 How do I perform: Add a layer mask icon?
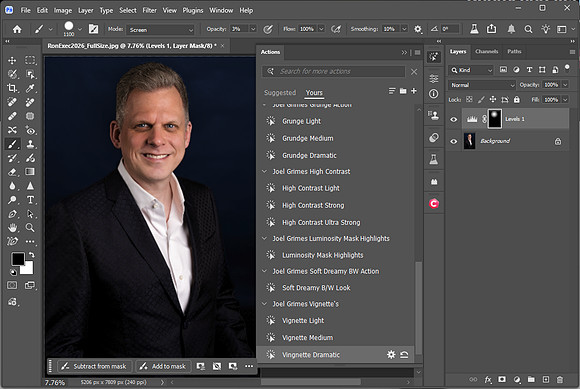[x=502, y=379]
